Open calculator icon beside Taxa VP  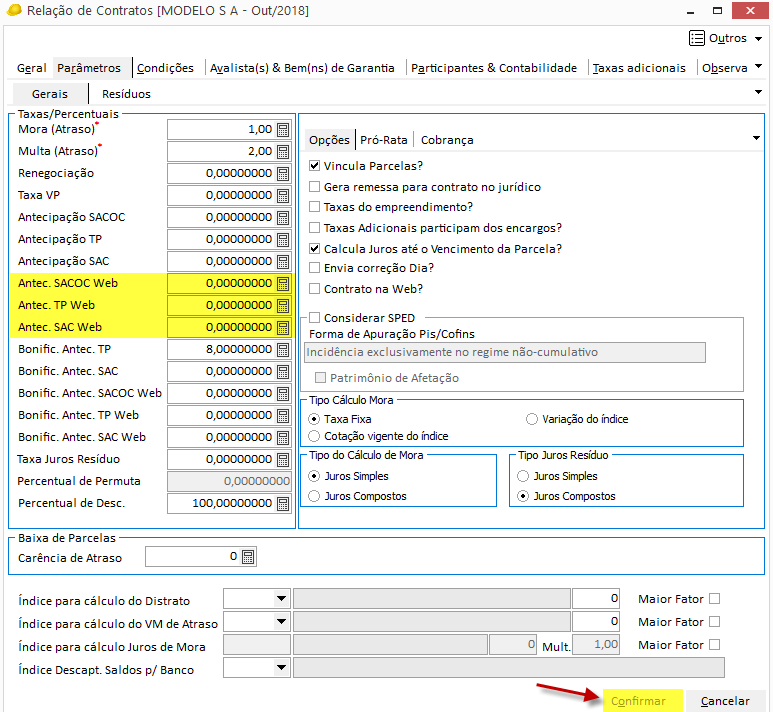tap(283, 196)
